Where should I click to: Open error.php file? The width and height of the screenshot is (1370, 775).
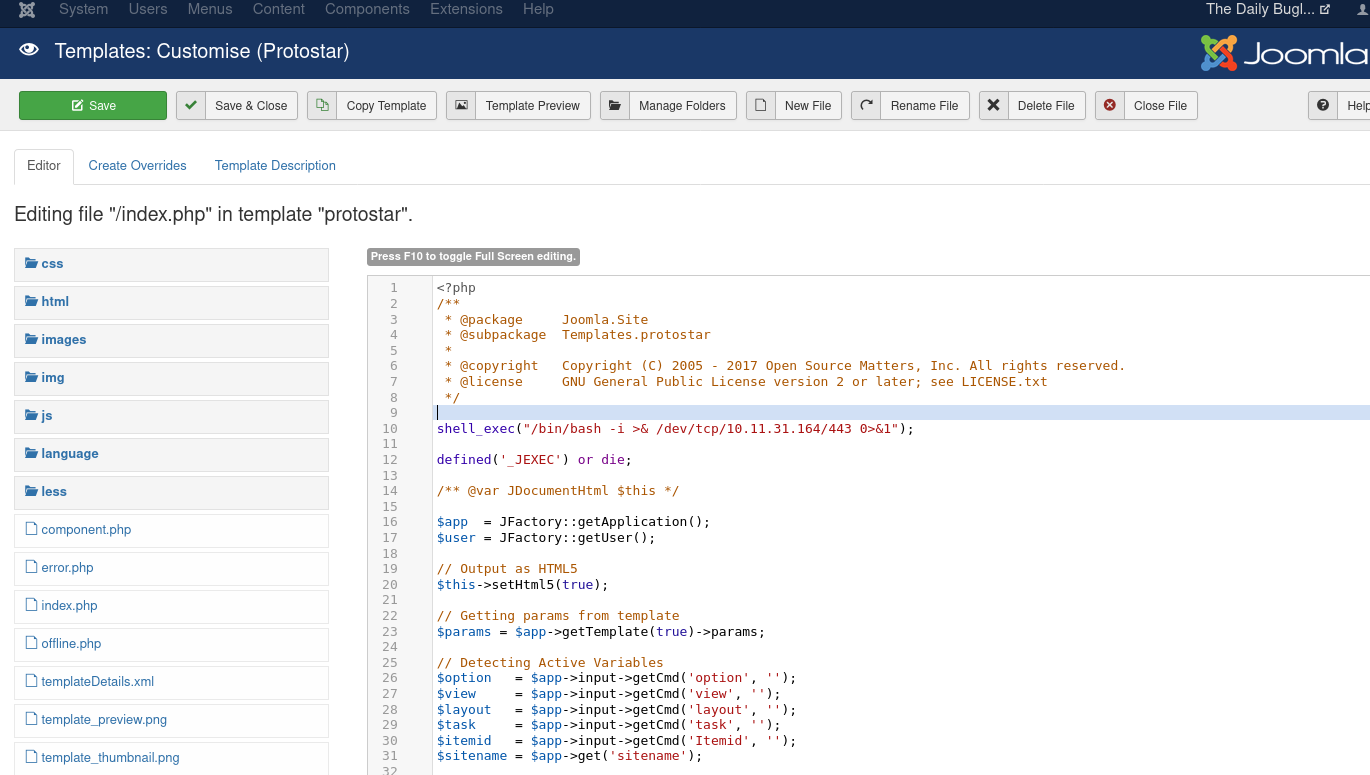pyautogui.click(x=171, y=568)
